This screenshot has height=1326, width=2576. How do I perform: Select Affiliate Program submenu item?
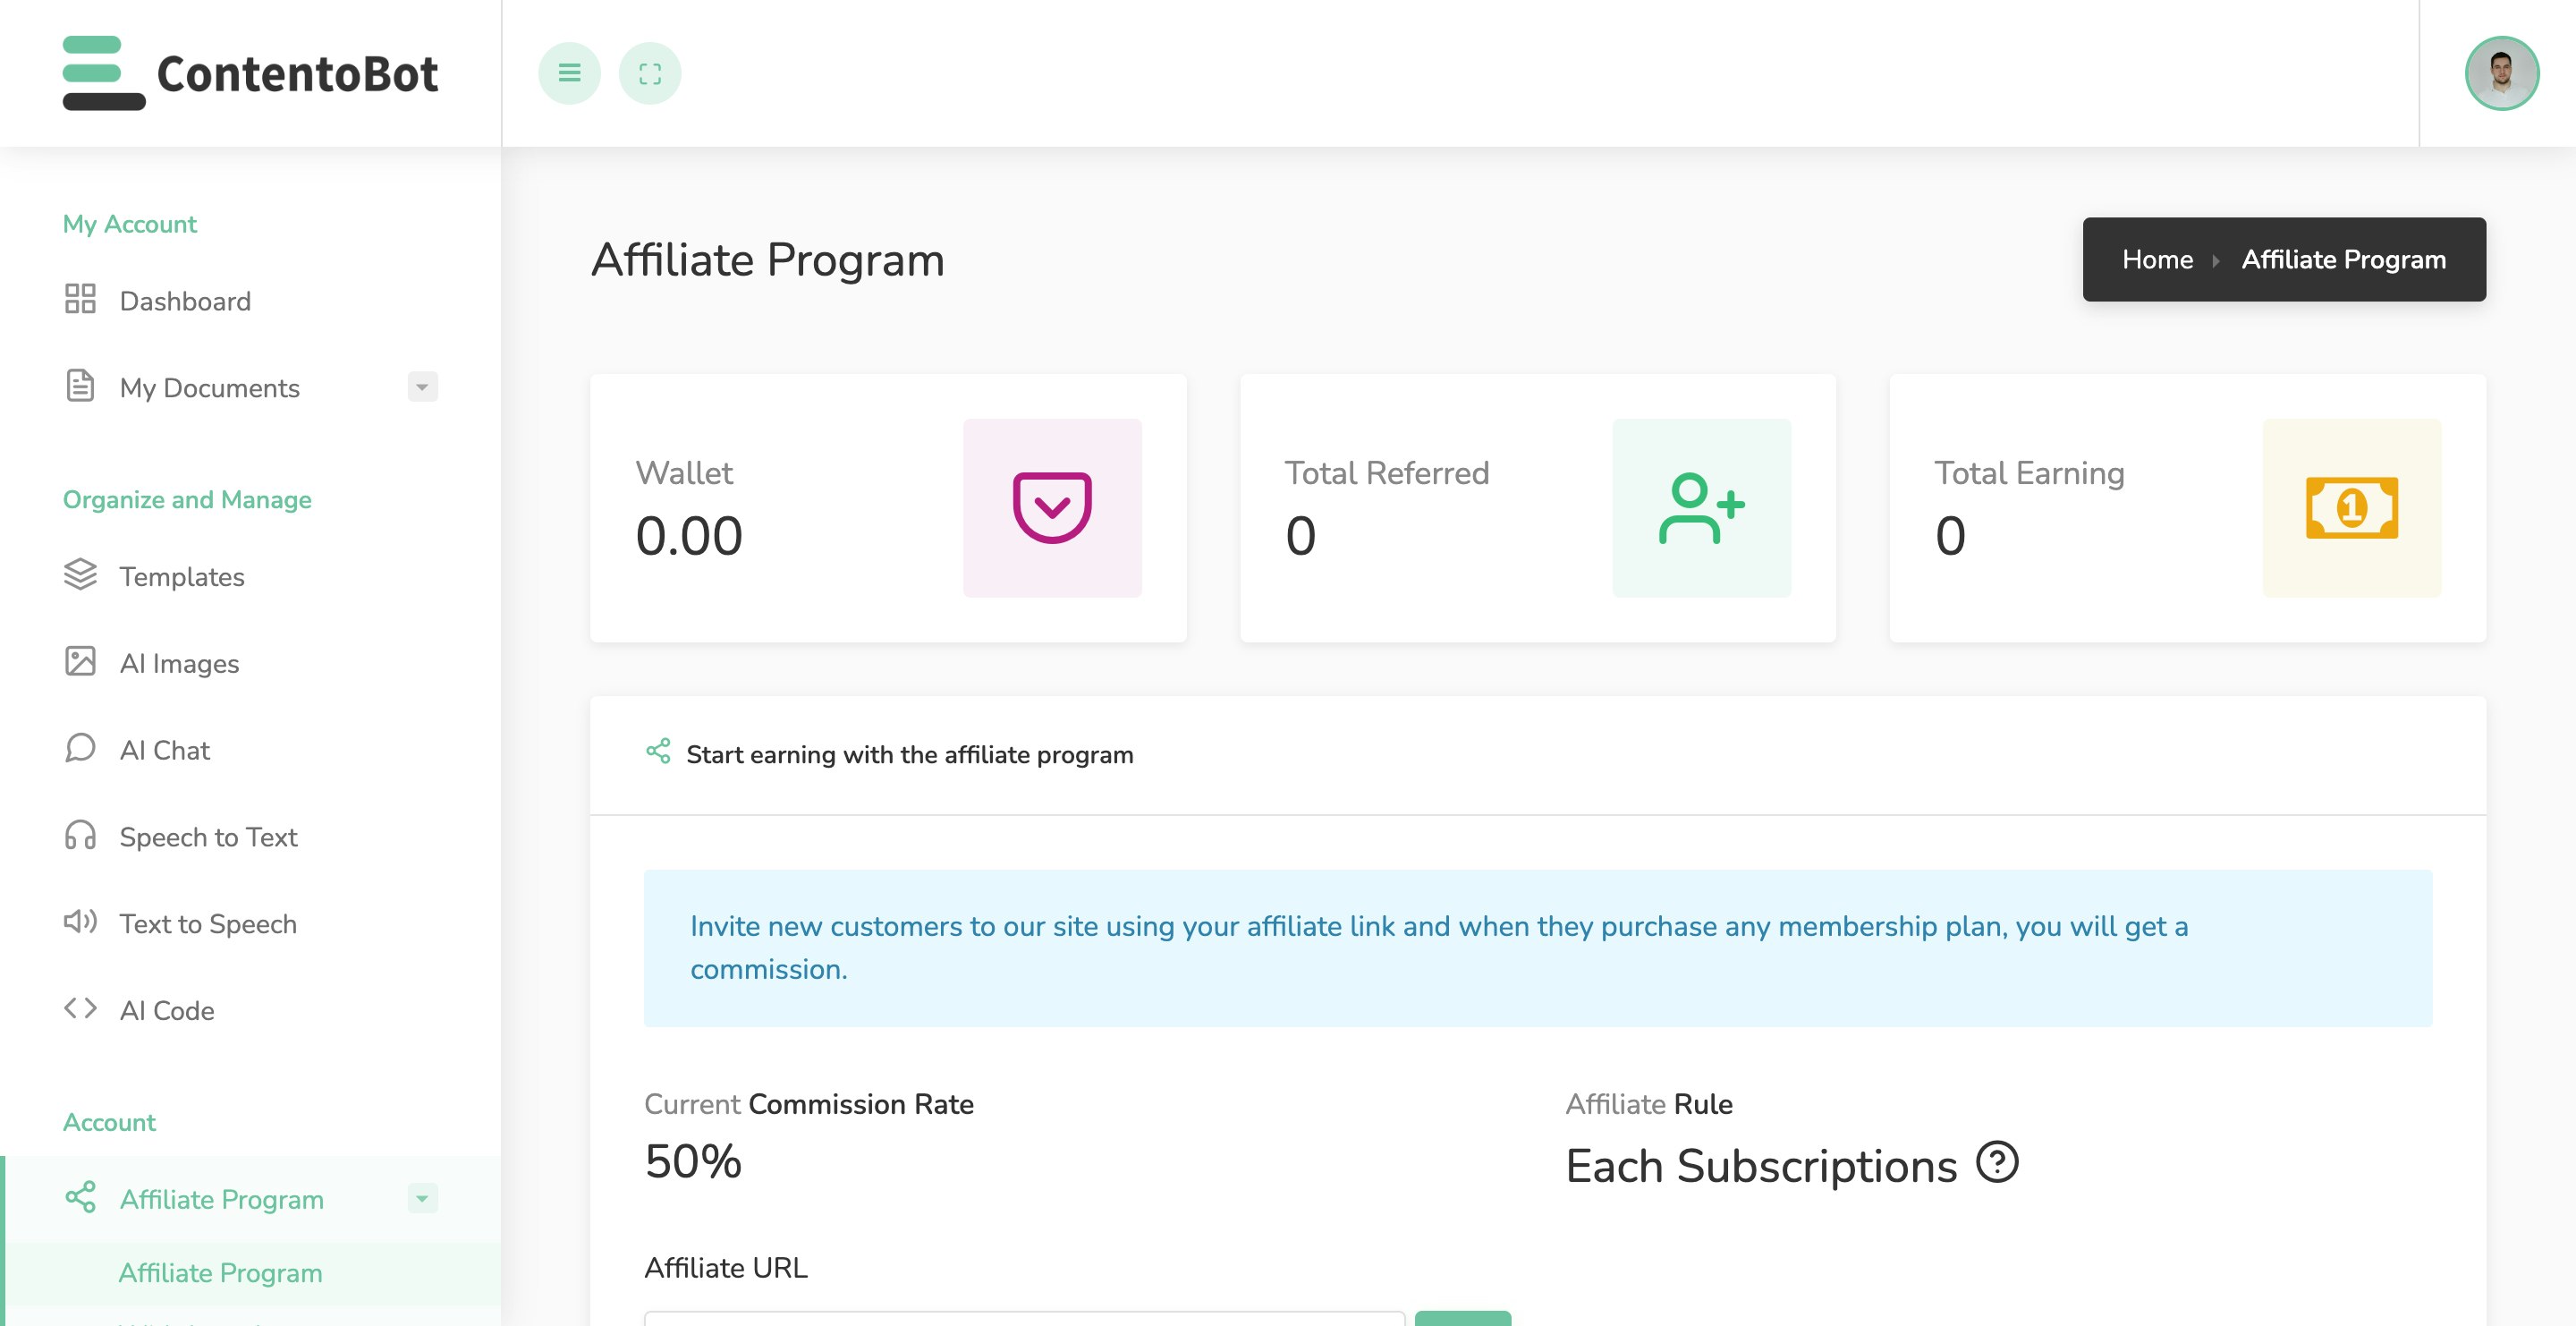pyautogui.click(x=220, y=1272)
